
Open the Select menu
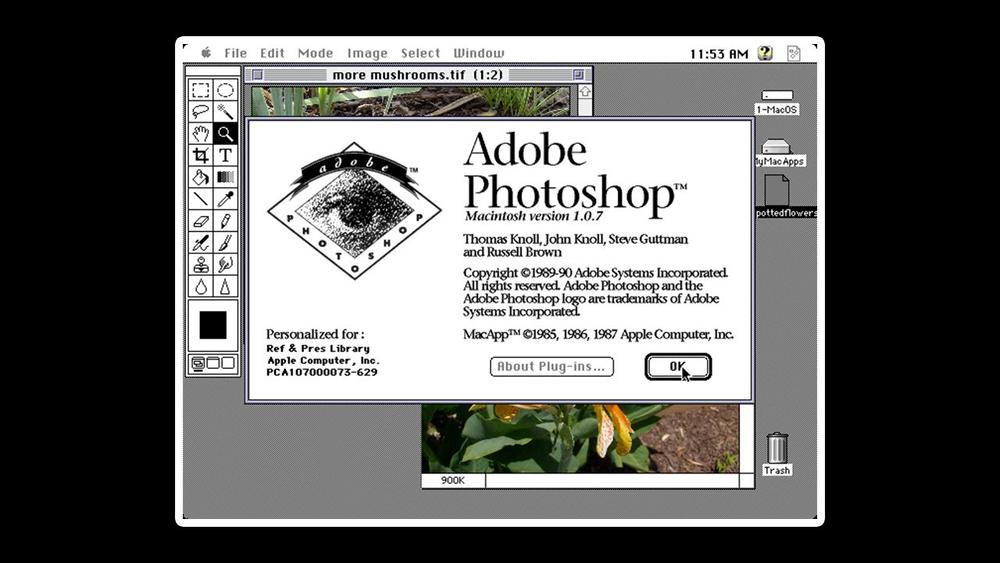coord(420,53)
